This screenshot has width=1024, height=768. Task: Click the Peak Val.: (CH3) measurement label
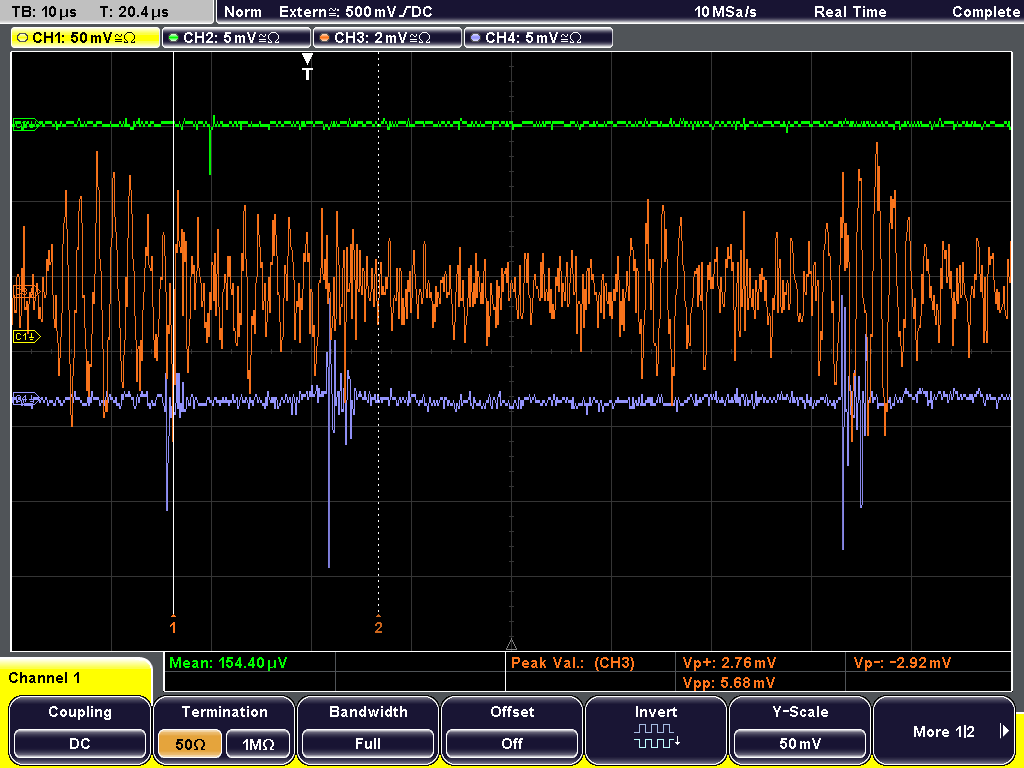pos(572,663)
